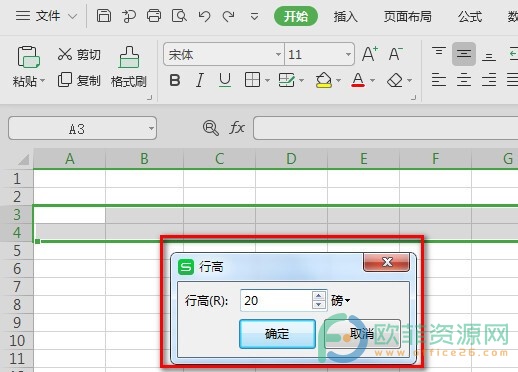Apply the yellow fill color
The width and height of the screenshot is (518, 372).
pos(324,80)
